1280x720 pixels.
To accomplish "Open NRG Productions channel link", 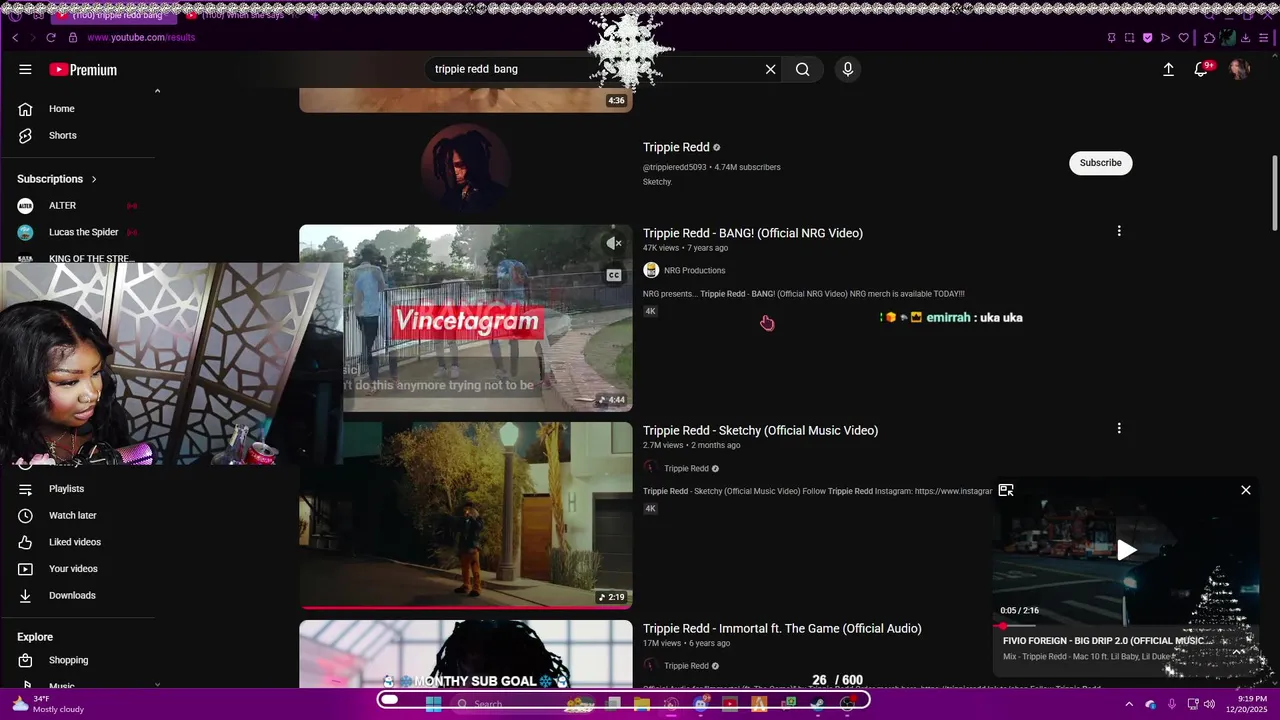I will 694,271.
